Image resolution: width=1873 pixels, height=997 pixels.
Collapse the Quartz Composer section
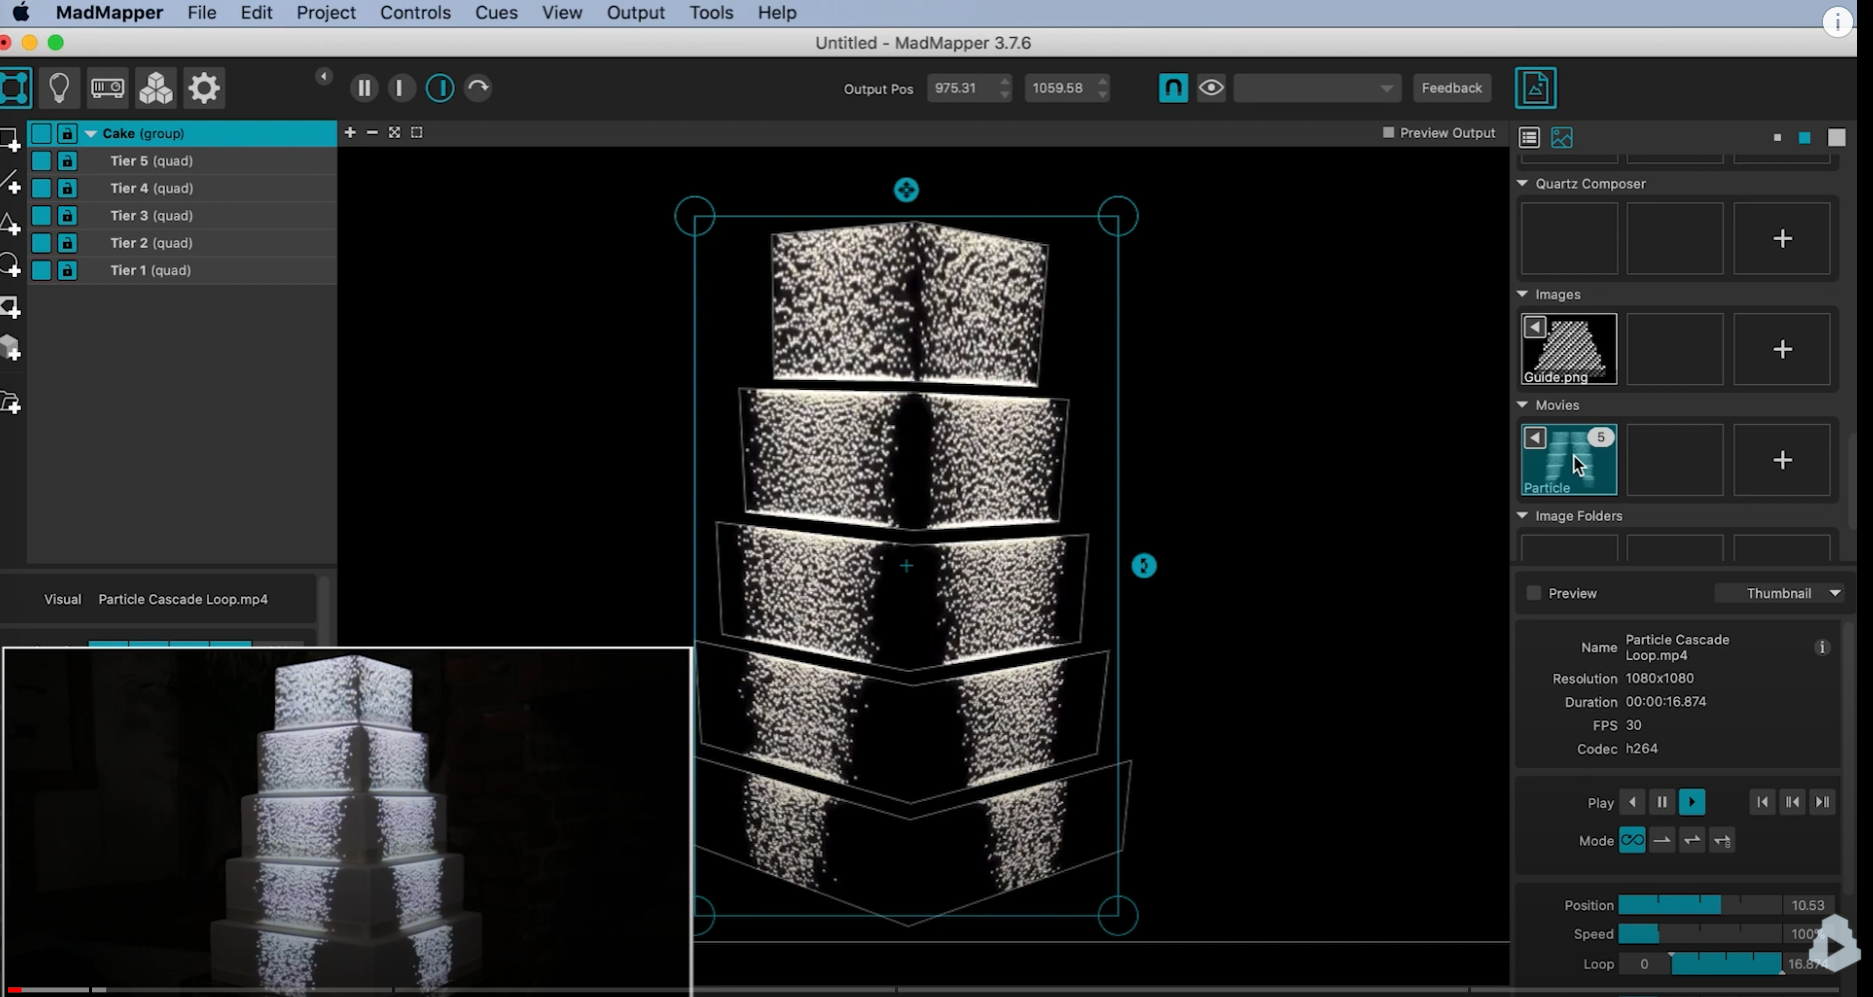(1523, 183)
